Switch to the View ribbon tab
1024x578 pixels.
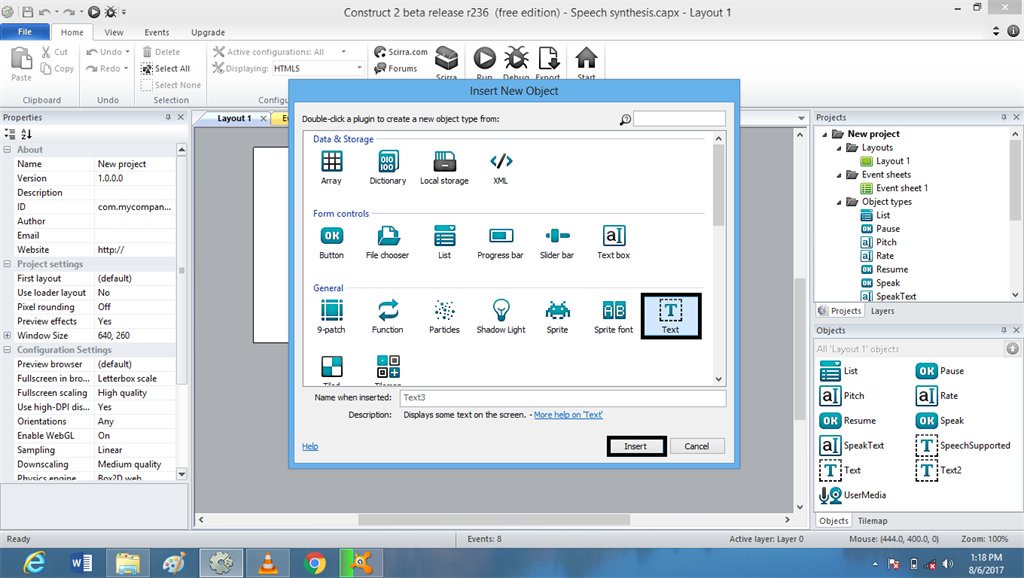pyautogui.click(x=114, y=32)
